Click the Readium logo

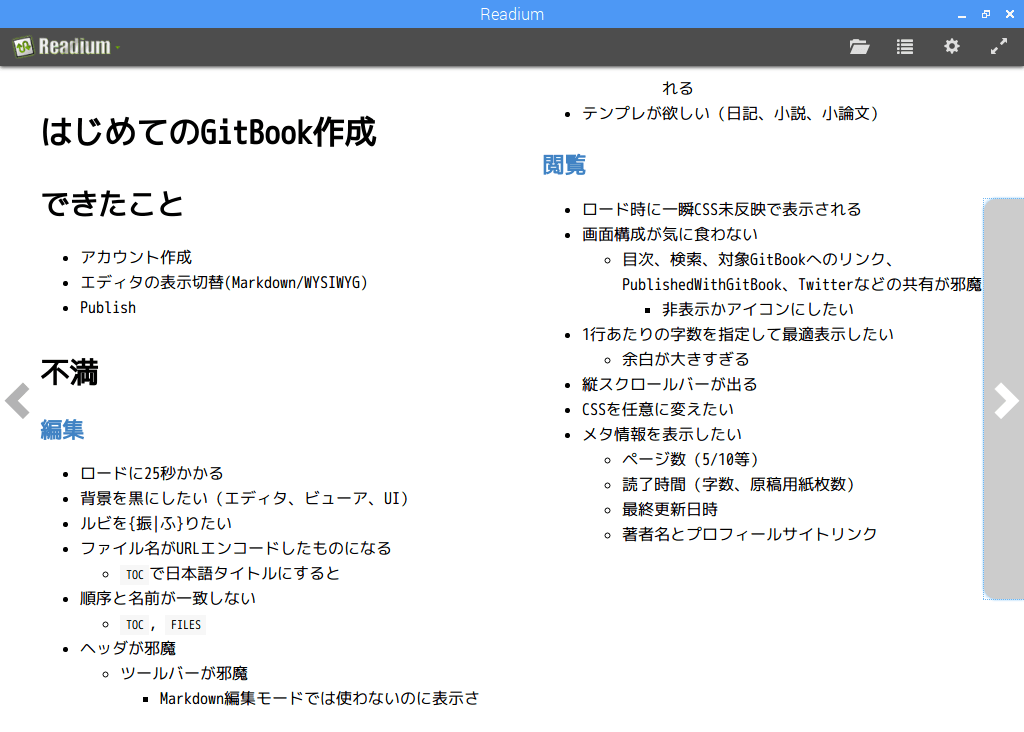[62, 46]
